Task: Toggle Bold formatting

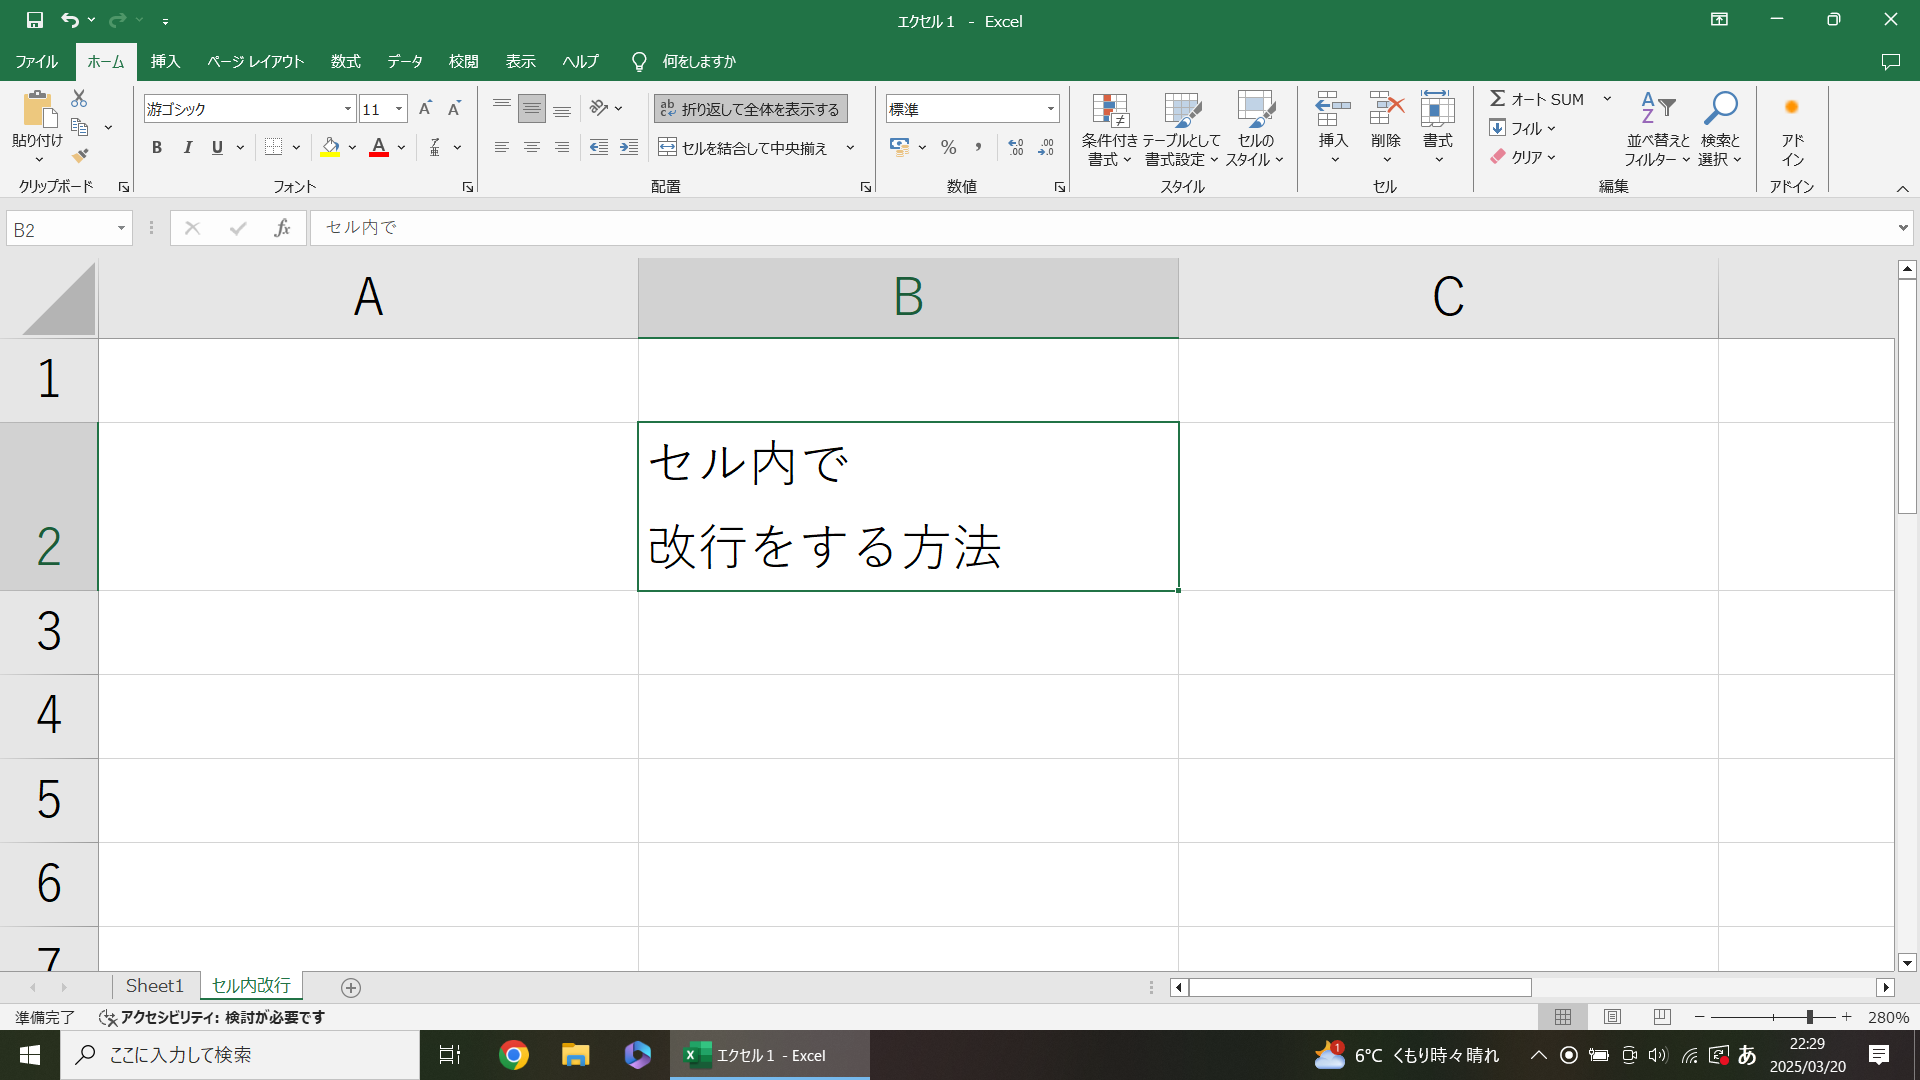Action: tap(157, 147)
